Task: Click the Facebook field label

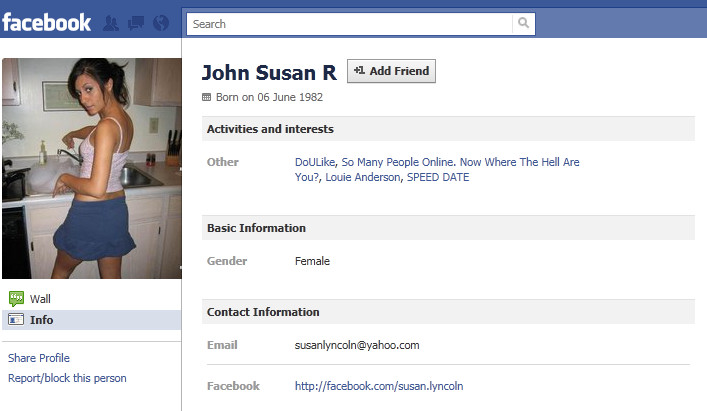Action: (x=233, y=386)
